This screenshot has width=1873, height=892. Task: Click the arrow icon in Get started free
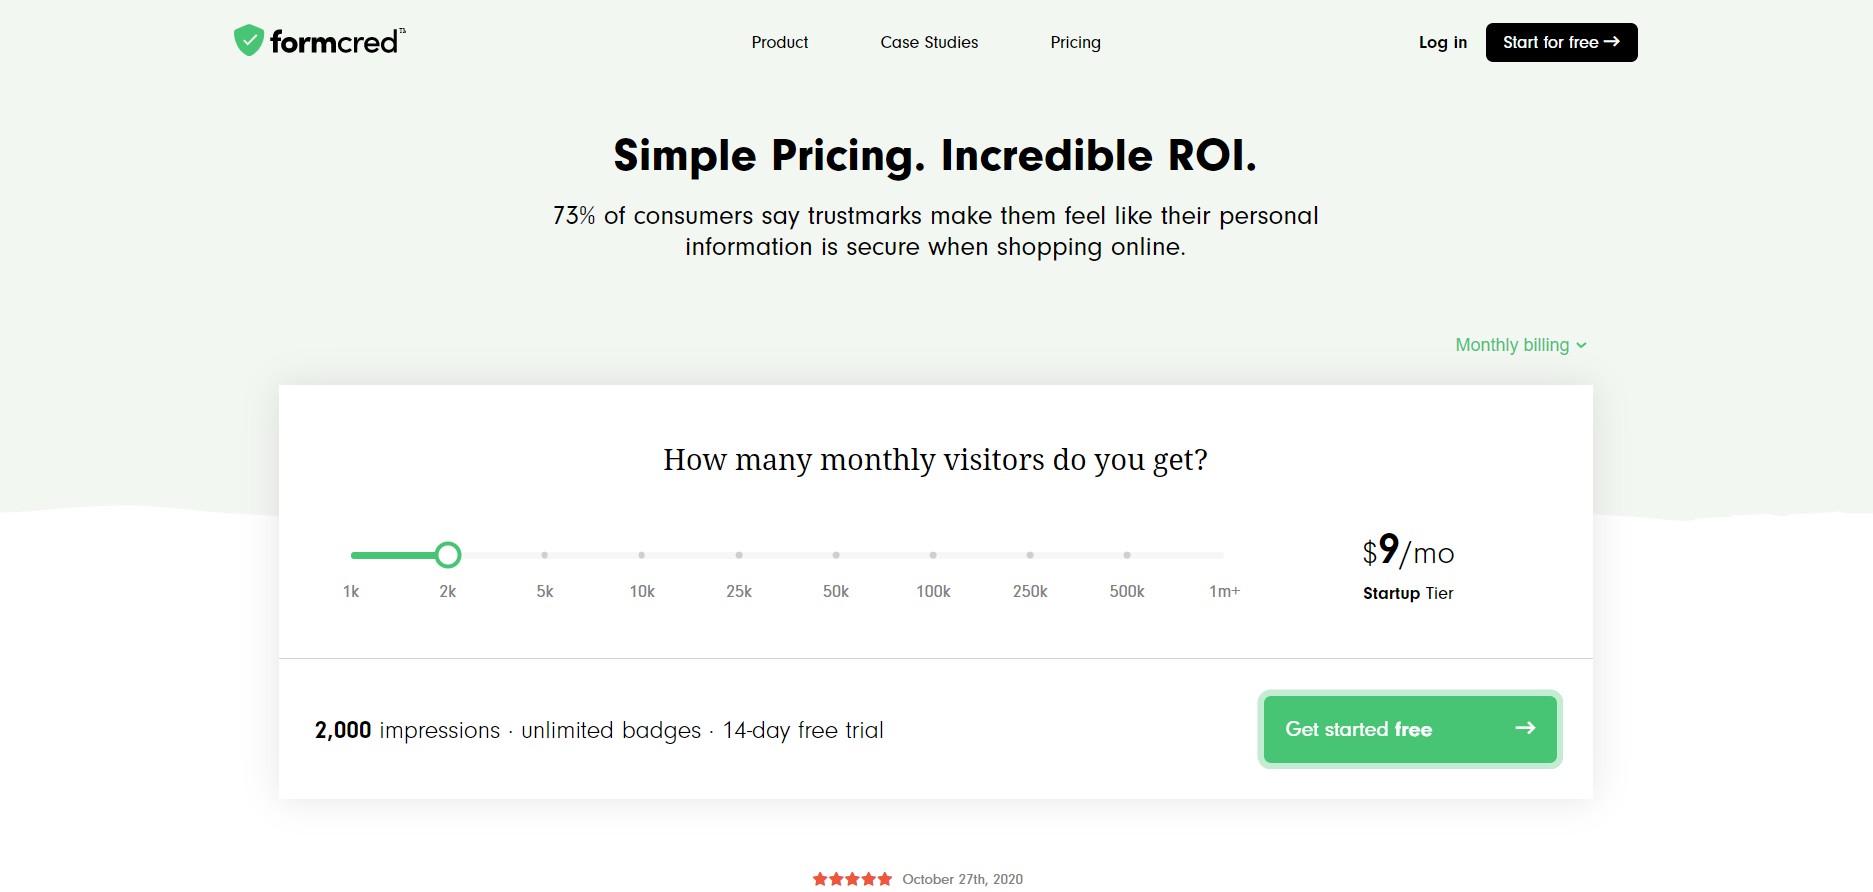(x=1525, y=728)
